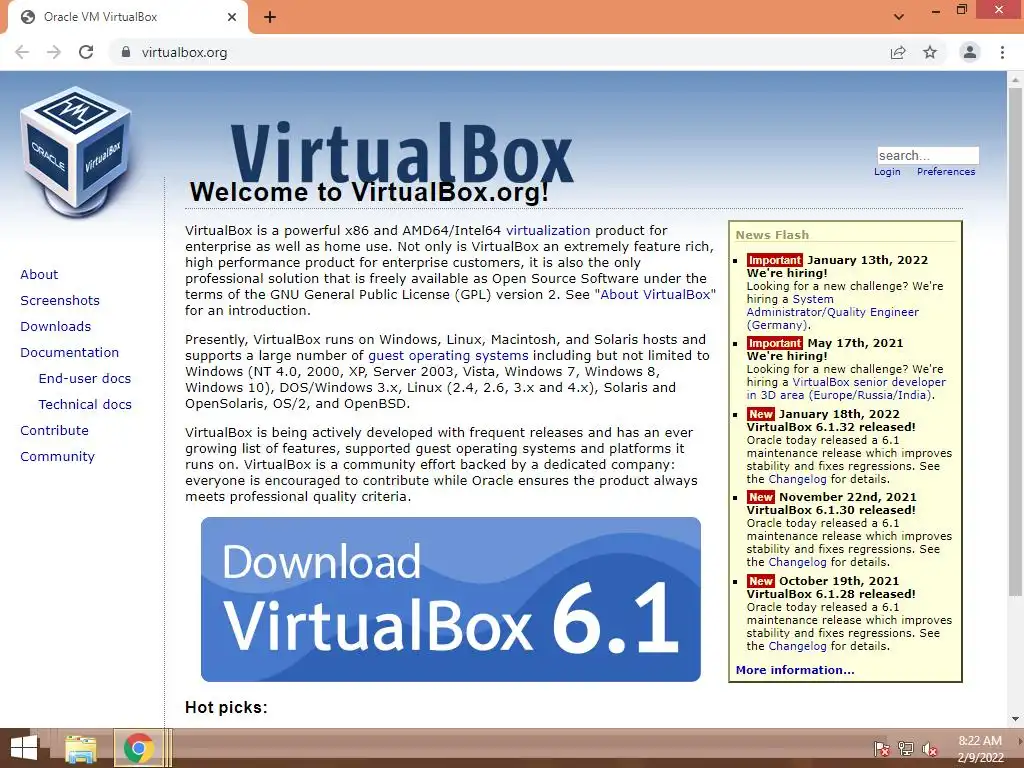Click the "News Flash" heading
Image resolution: width=1024 pixels, height=768 pixels.
pos(772,235)
